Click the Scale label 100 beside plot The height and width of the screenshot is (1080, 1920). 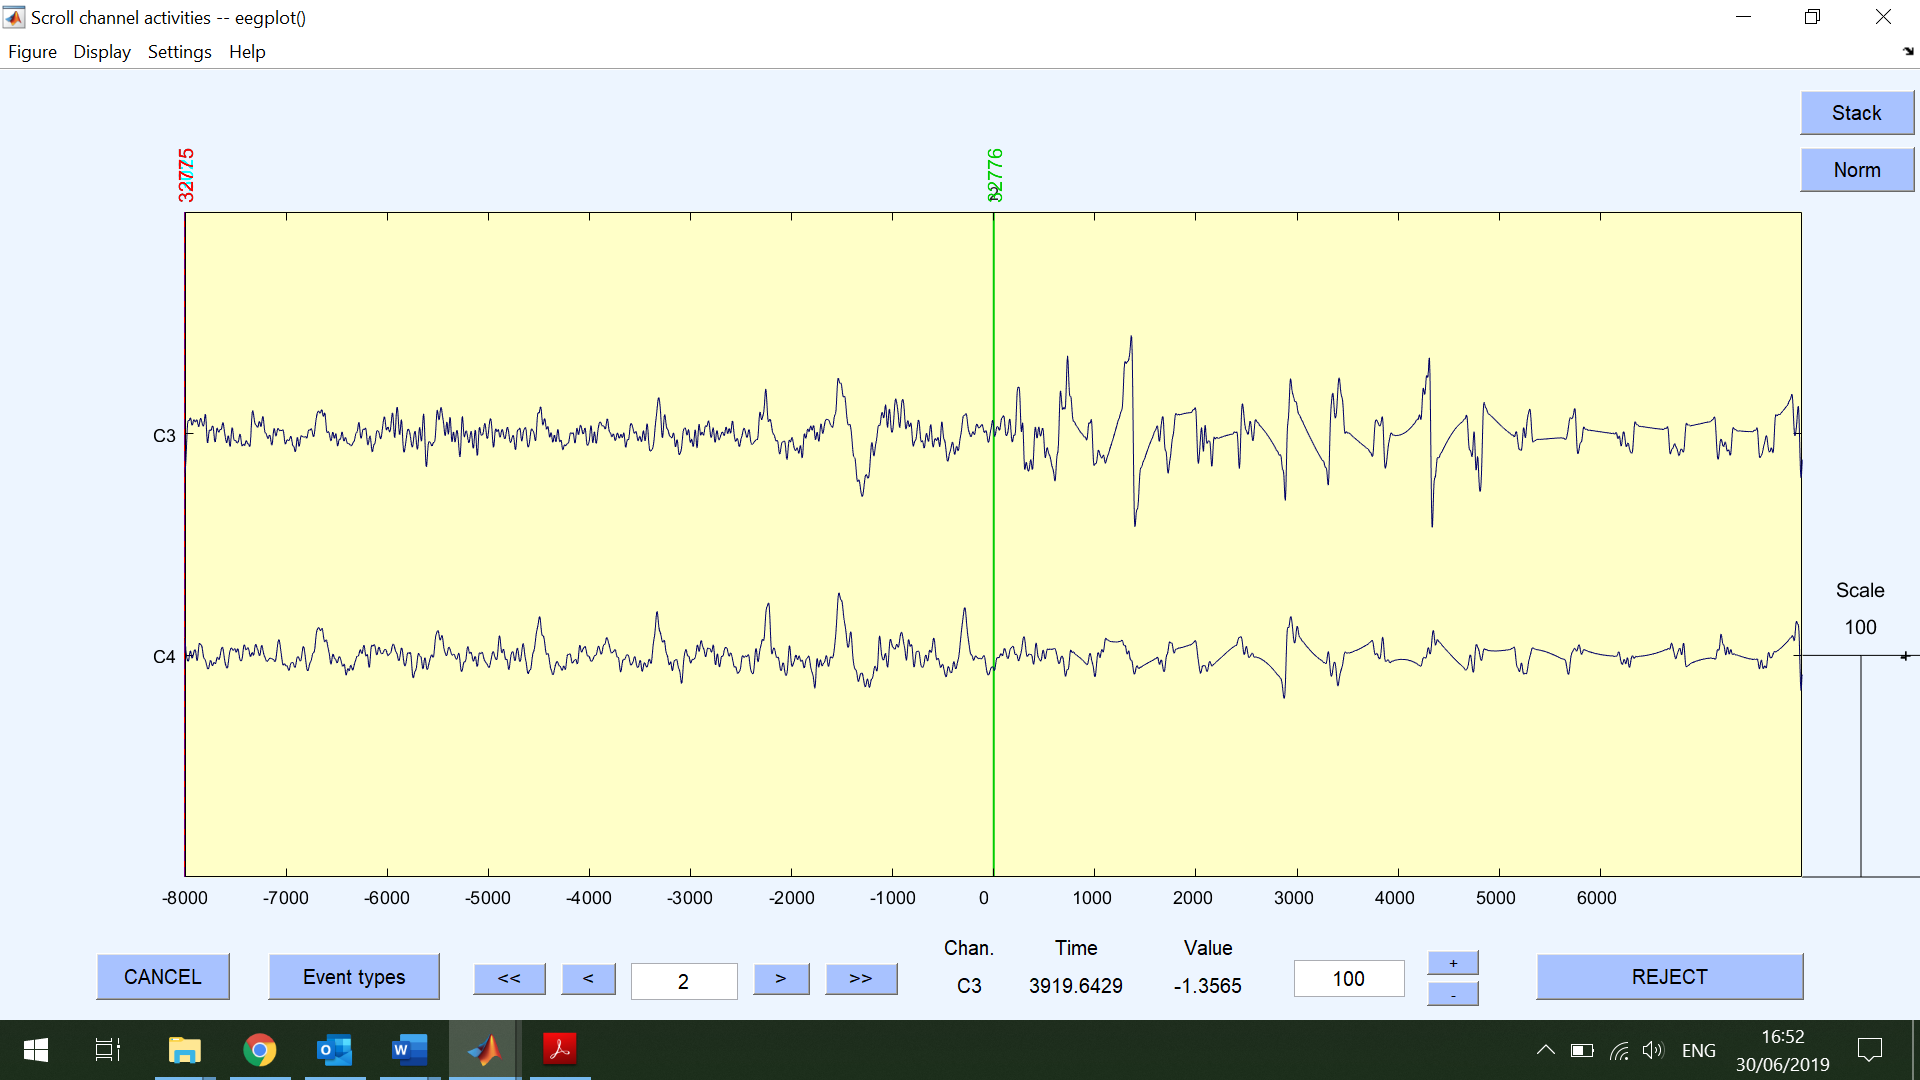(x=1860, y=627)
